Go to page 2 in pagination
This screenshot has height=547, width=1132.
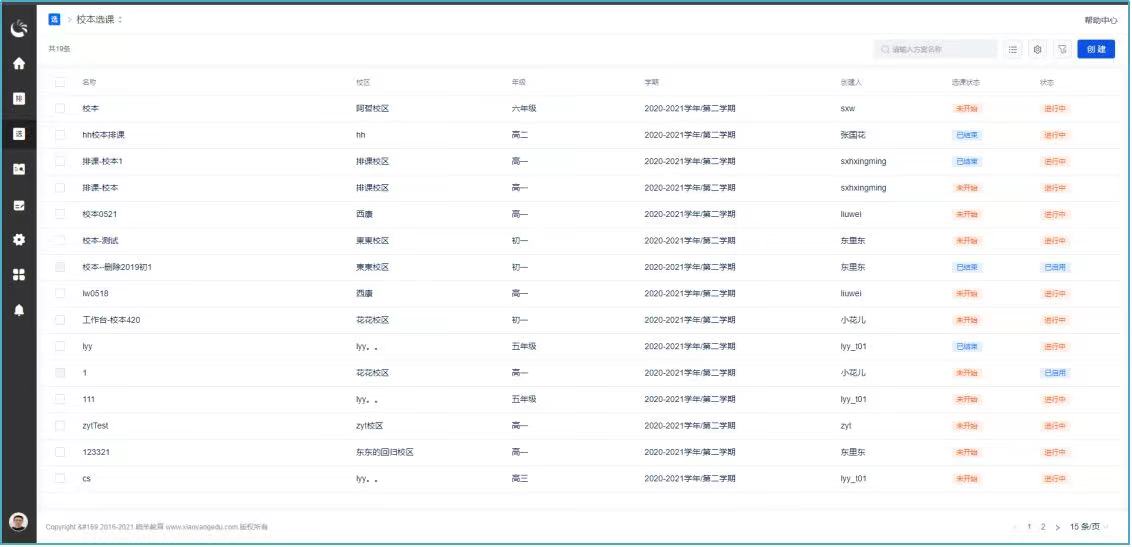point(1043,526)
